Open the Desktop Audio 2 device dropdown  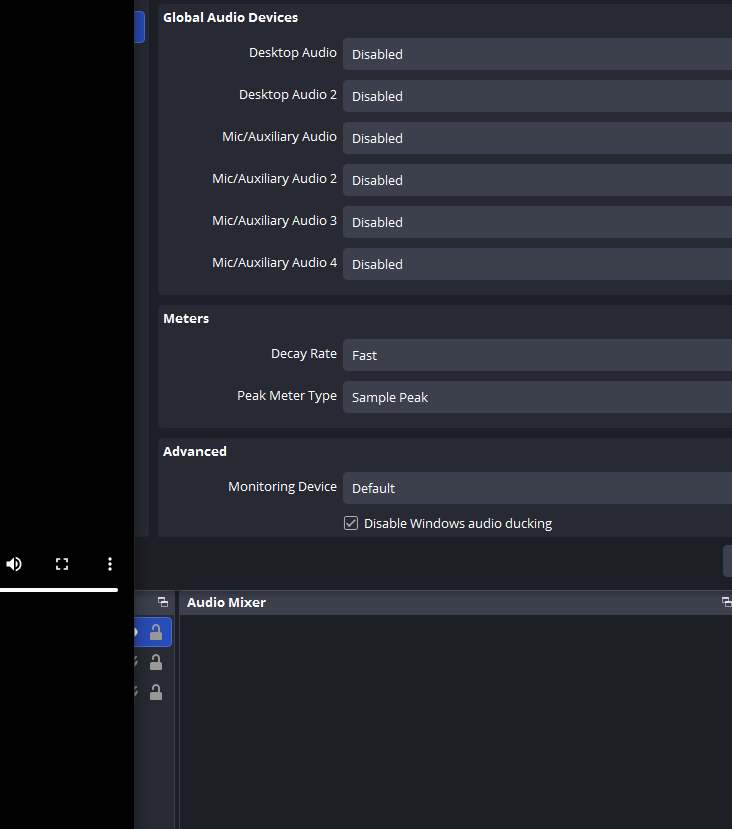click(537, 96)
